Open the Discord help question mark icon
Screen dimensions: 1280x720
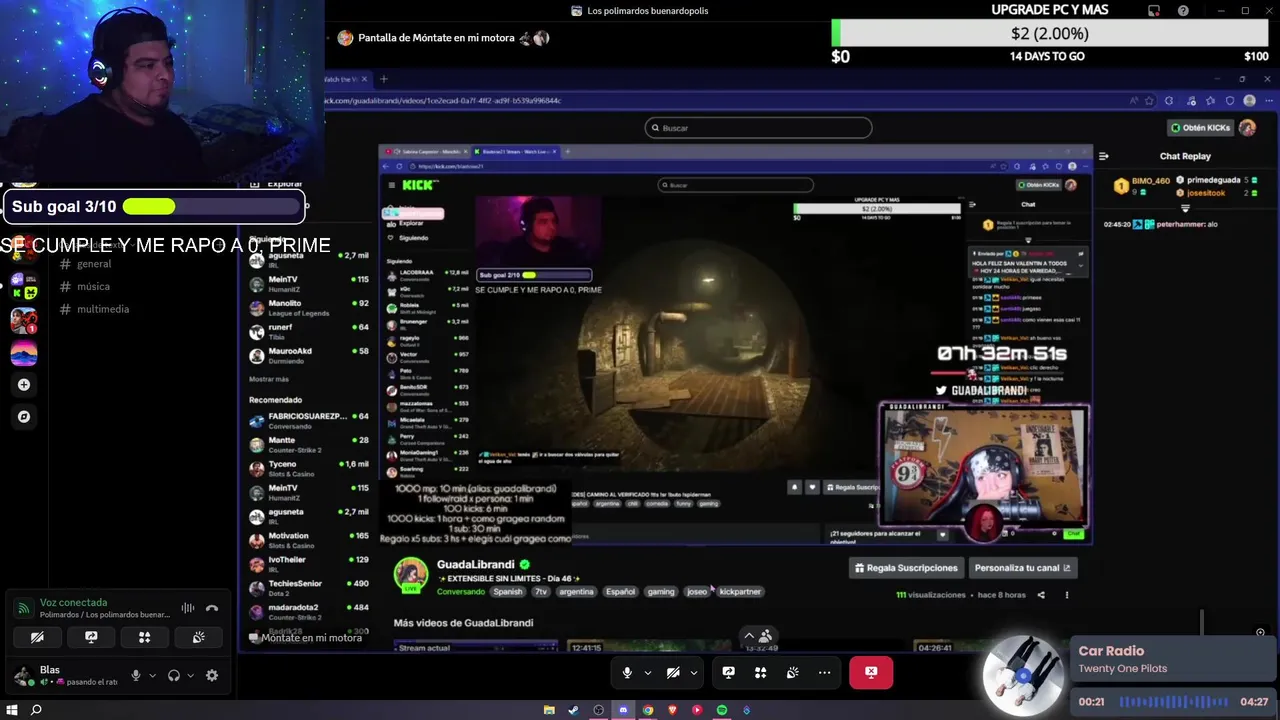[x=1184, y=11]
